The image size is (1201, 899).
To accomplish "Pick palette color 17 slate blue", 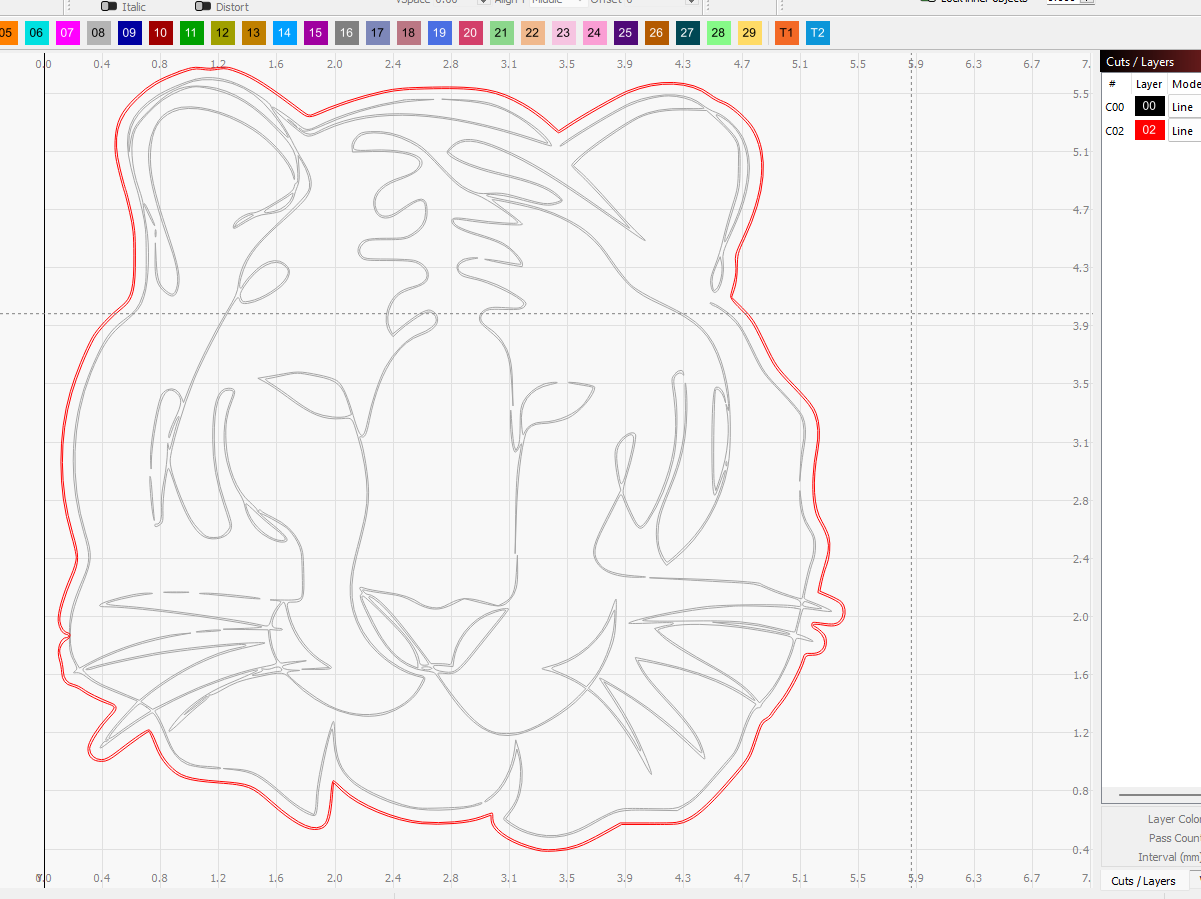I will click(x=377, y=33).
